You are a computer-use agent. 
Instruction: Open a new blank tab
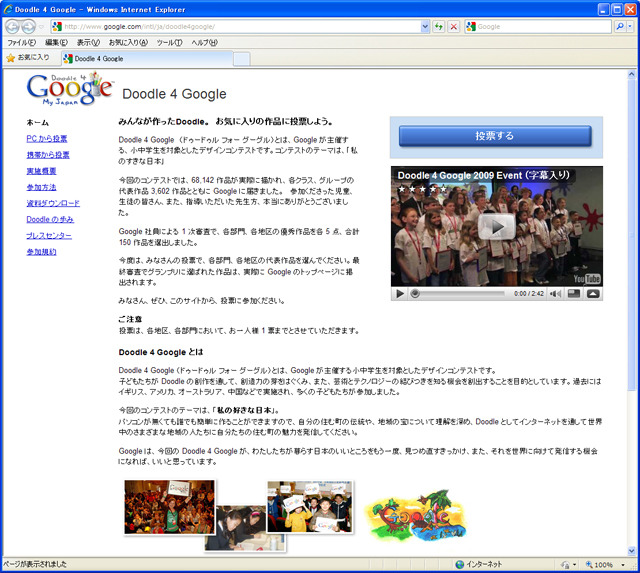[x=242, y=59]
